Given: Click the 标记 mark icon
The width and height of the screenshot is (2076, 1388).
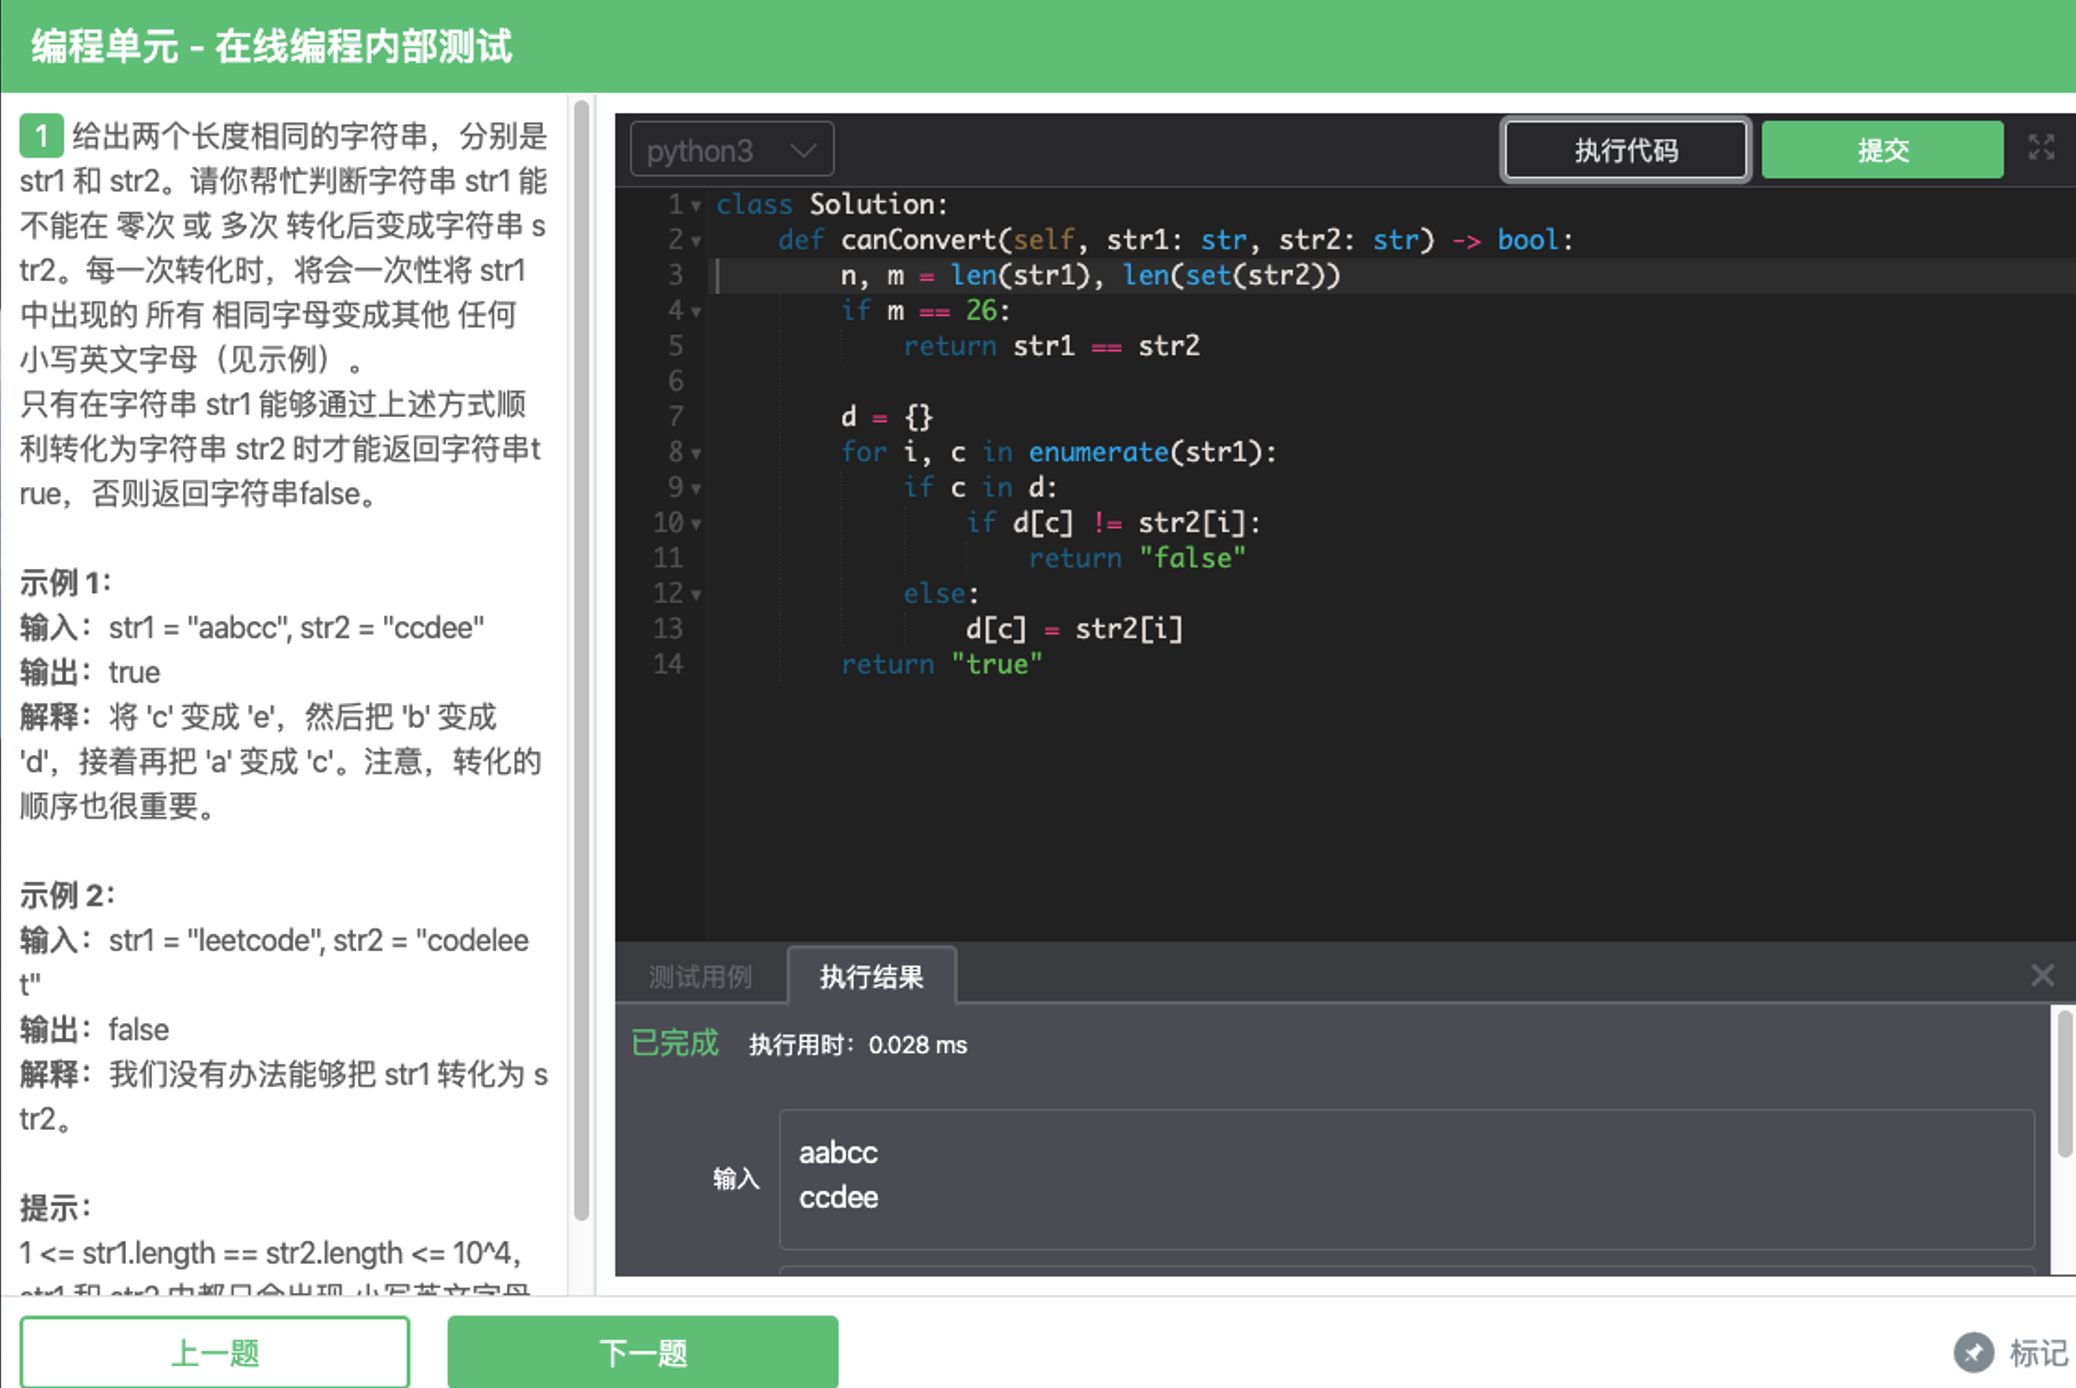Looking at the screenshot, I should [x=1974, y=1353].
